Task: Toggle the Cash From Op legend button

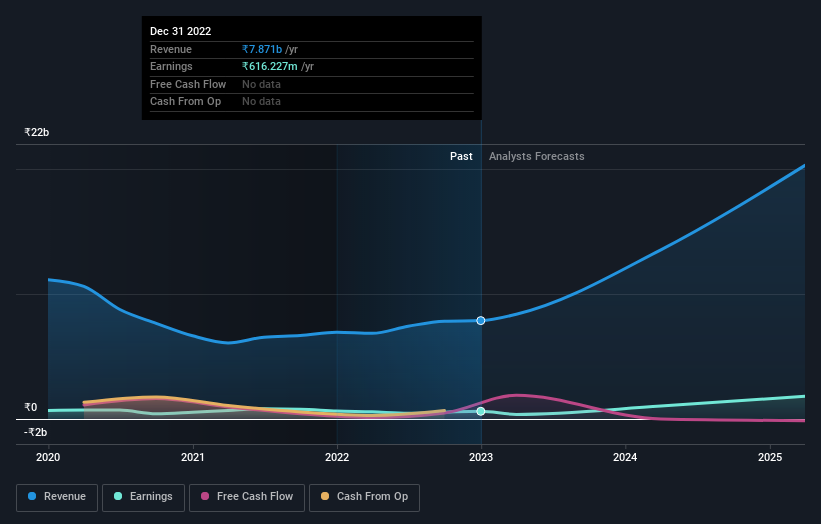Action: click(x=364, y=497)
